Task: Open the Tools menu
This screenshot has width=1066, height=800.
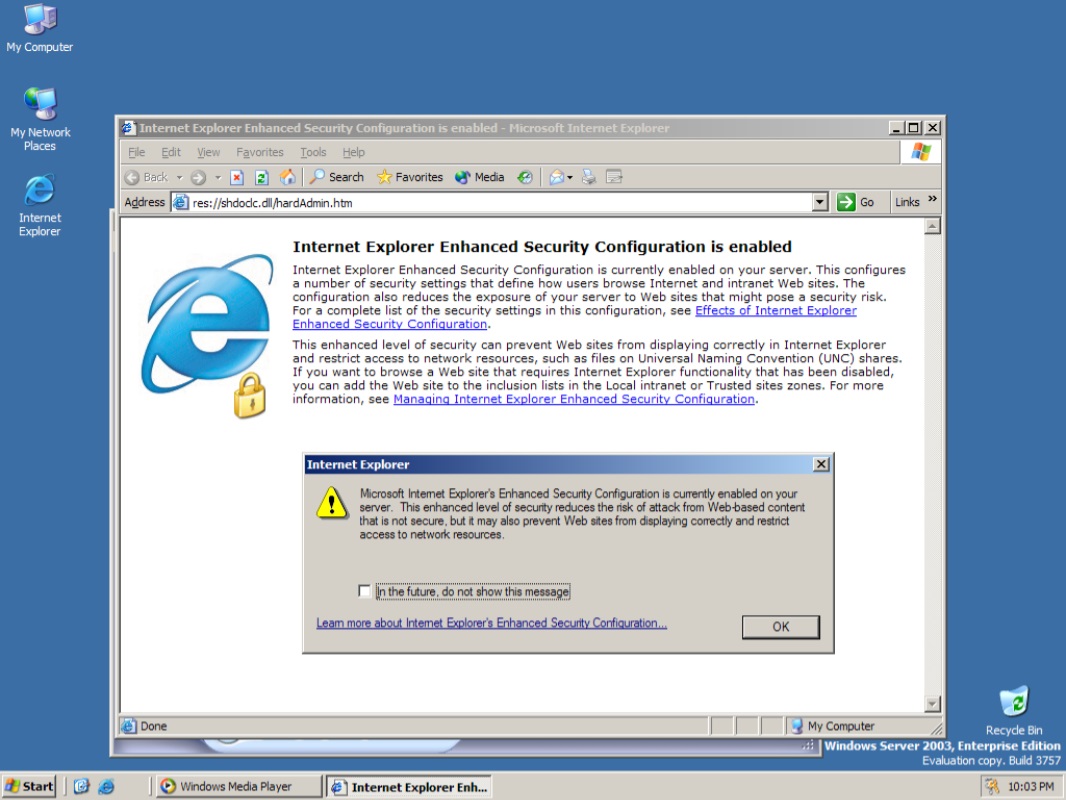Action: 313,152
